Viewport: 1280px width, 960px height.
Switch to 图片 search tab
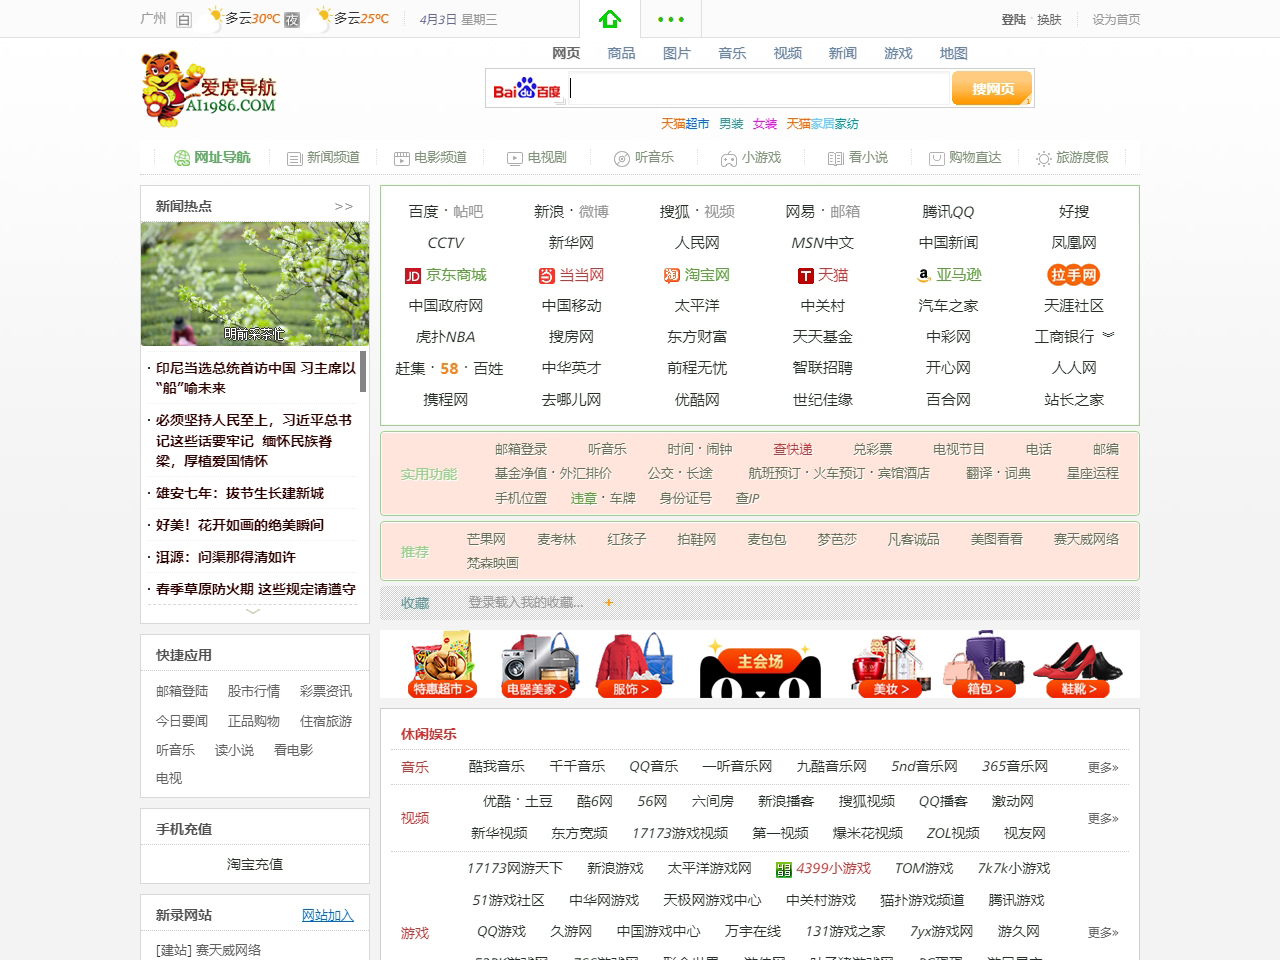pos(676,53)
